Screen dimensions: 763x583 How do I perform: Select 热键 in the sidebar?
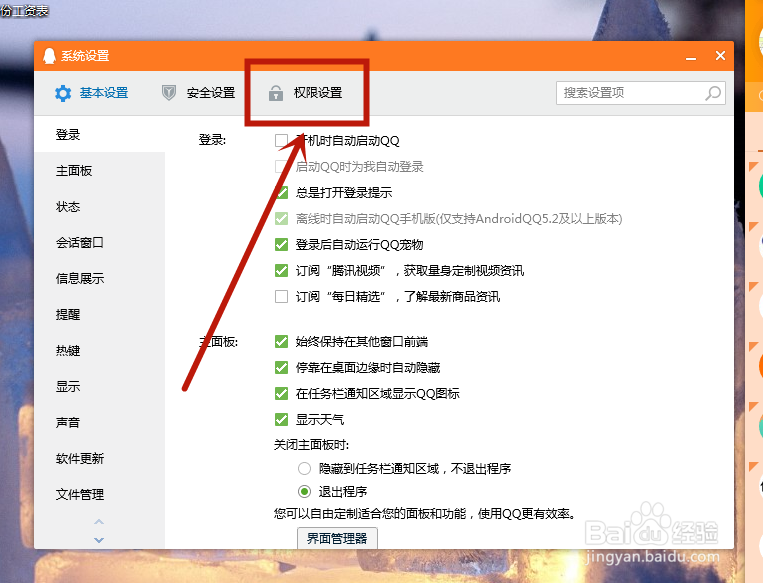point(100,350)
